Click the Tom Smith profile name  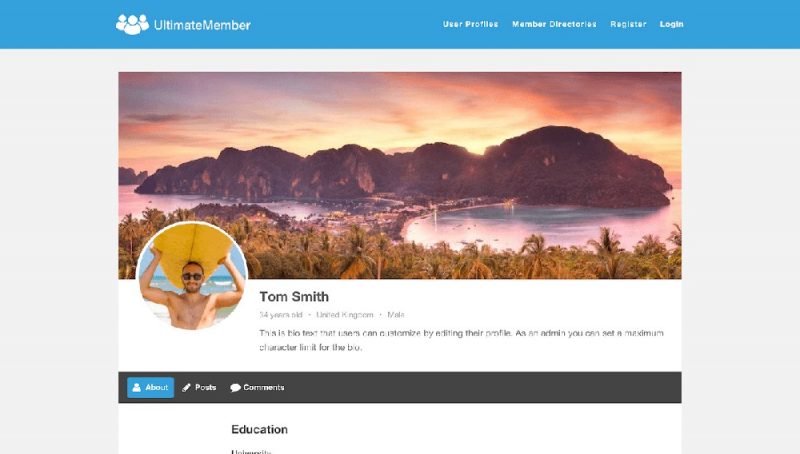click(x=294, y=297)
